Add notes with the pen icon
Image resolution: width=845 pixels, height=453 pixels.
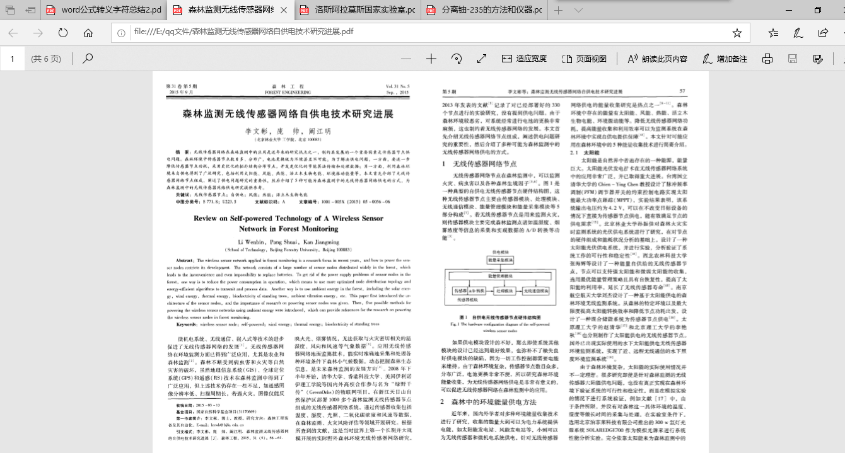(798, 33)
